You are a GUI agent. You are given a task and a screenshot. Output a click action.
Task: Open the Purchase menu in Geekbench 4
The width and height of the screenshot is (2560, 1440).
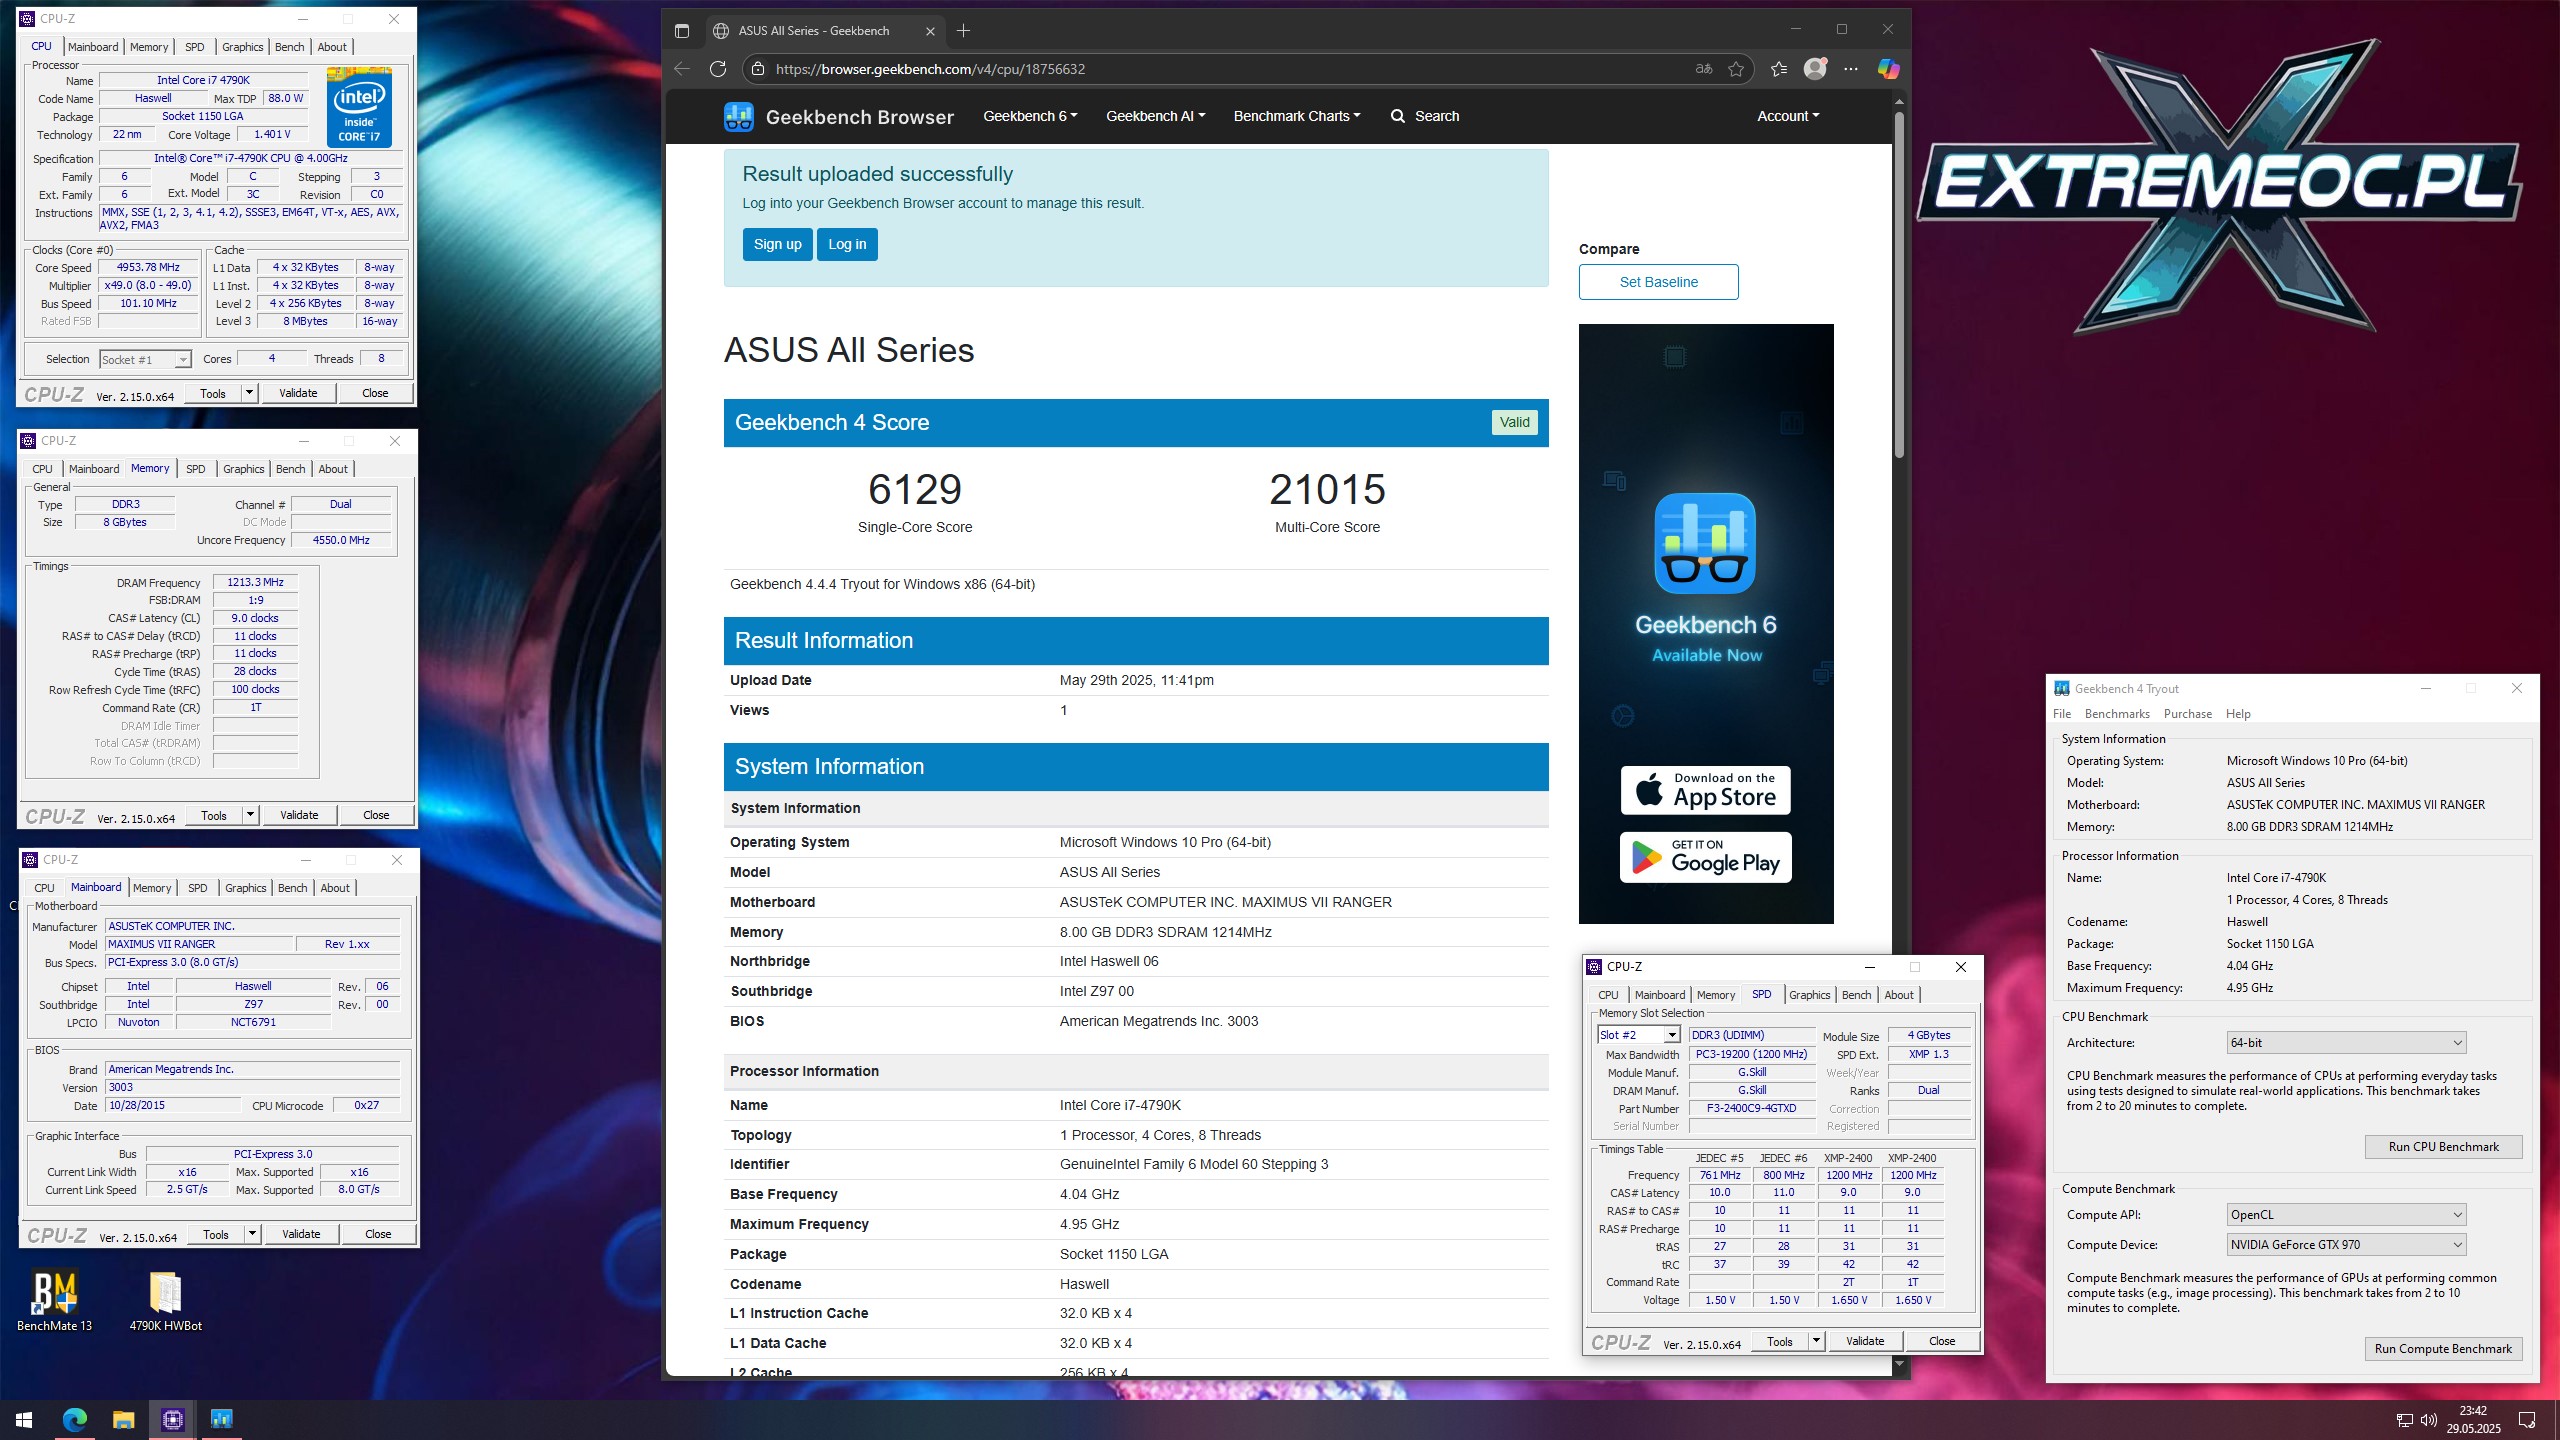(x=2187, y=714)
